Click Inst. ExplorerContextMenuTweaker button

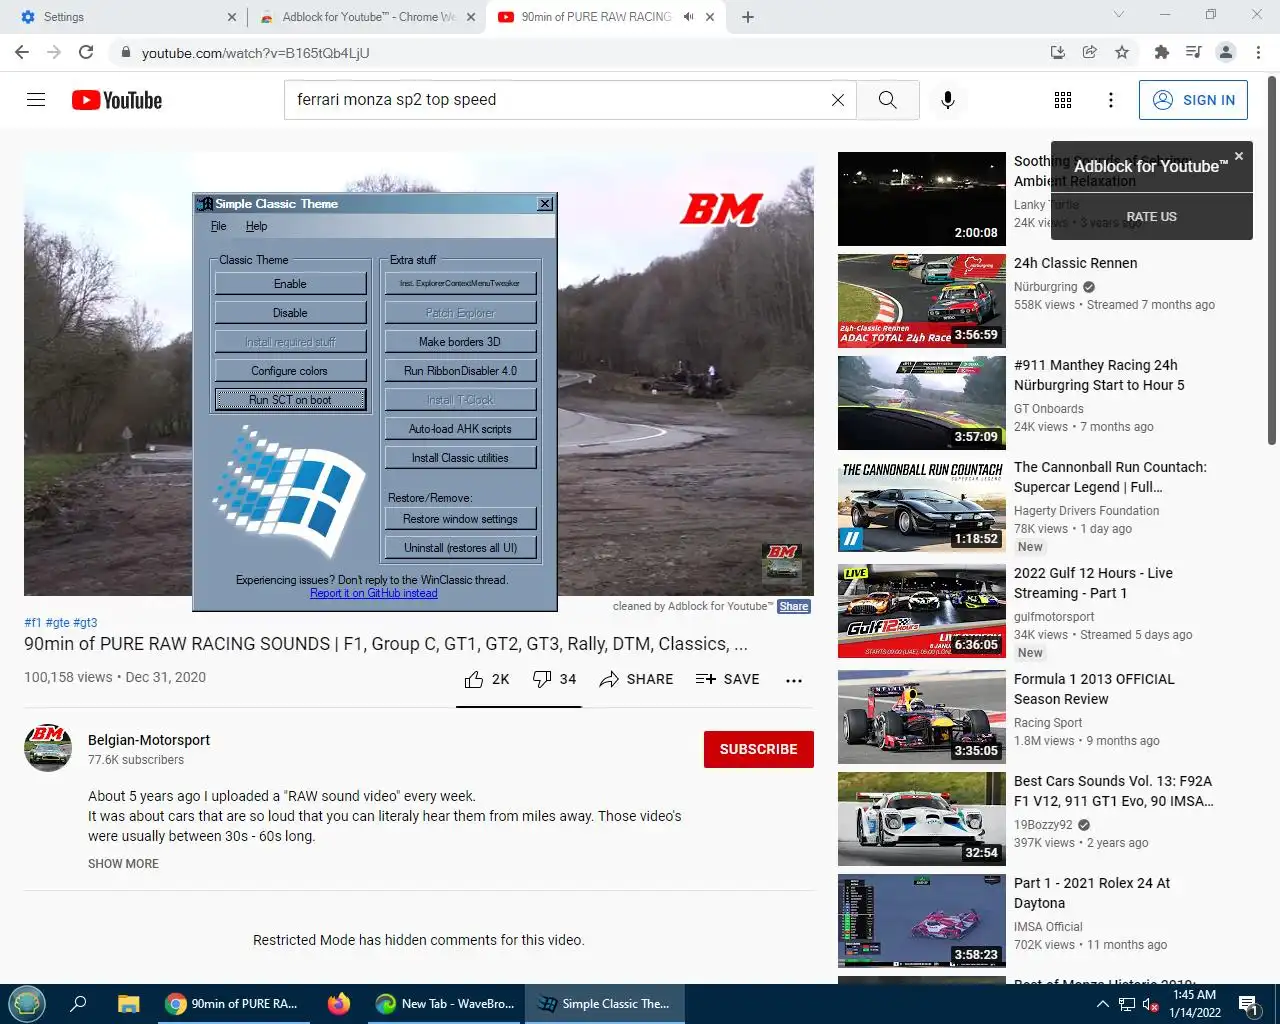click(460, 284)
